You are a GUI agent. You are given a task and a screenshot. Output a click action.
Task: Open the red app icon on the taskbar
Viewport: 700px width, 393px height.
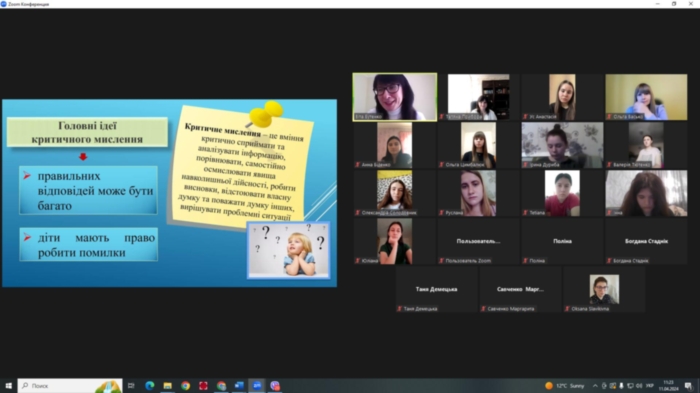[203, 386]
